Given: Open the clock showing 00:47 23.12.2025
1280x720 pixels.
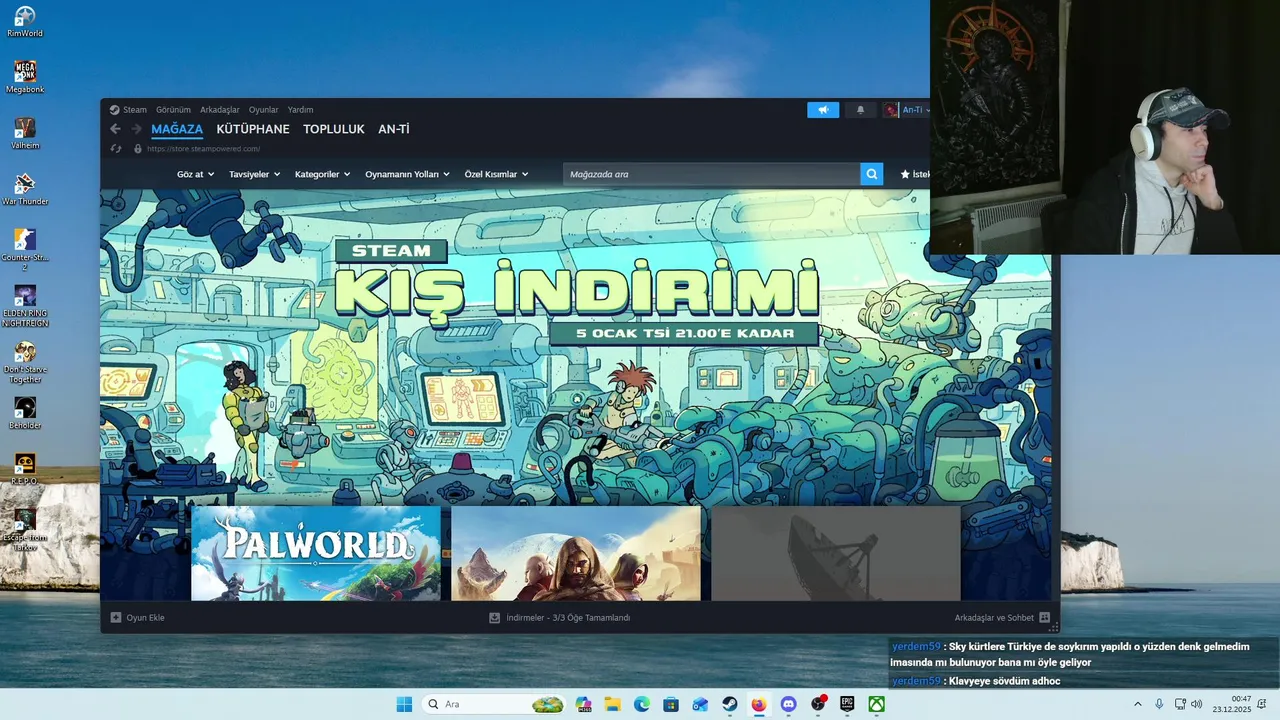Looking at the screenshot, I should (1232, 704).
